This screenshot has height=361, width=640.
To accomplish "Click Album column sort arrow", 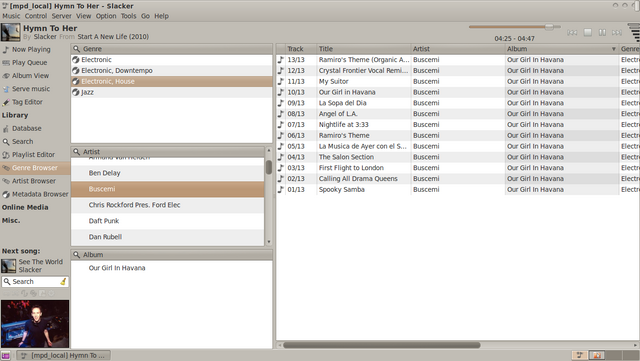I will 613,49.
